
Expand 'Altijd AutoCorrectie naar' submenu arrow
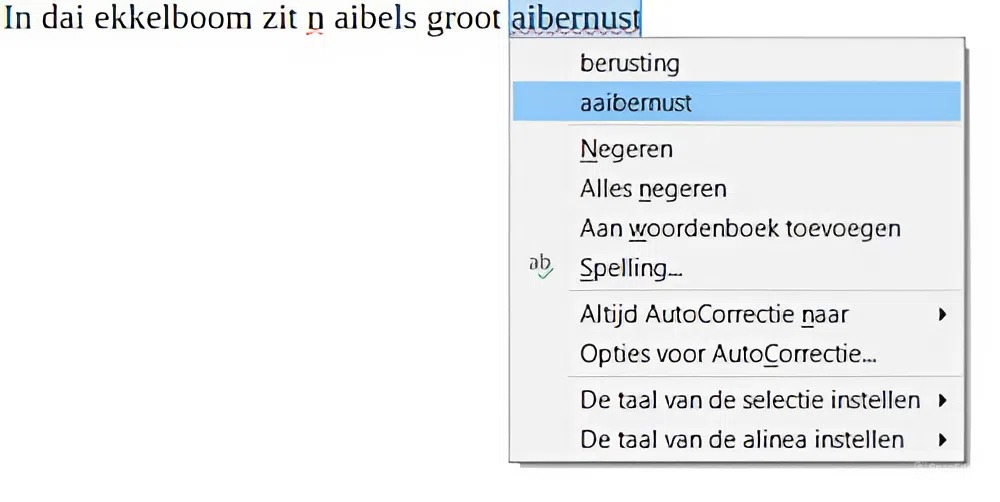point(942,315)
